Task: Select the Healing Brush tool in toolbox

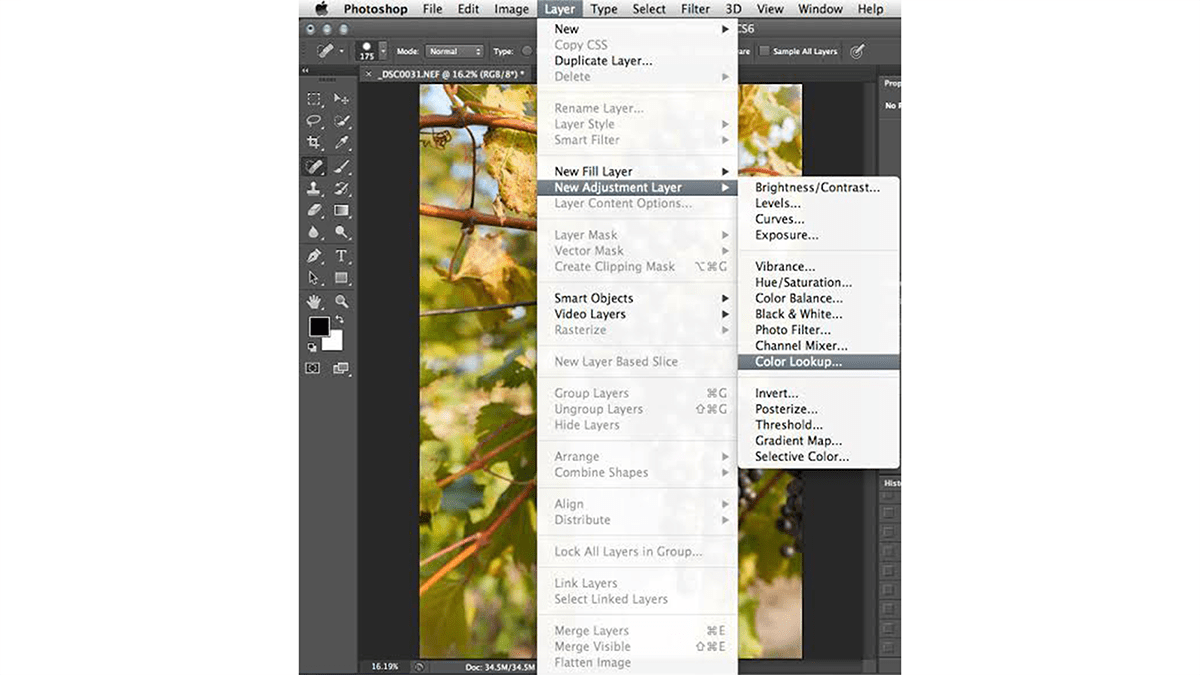Action: pos(314,166)
